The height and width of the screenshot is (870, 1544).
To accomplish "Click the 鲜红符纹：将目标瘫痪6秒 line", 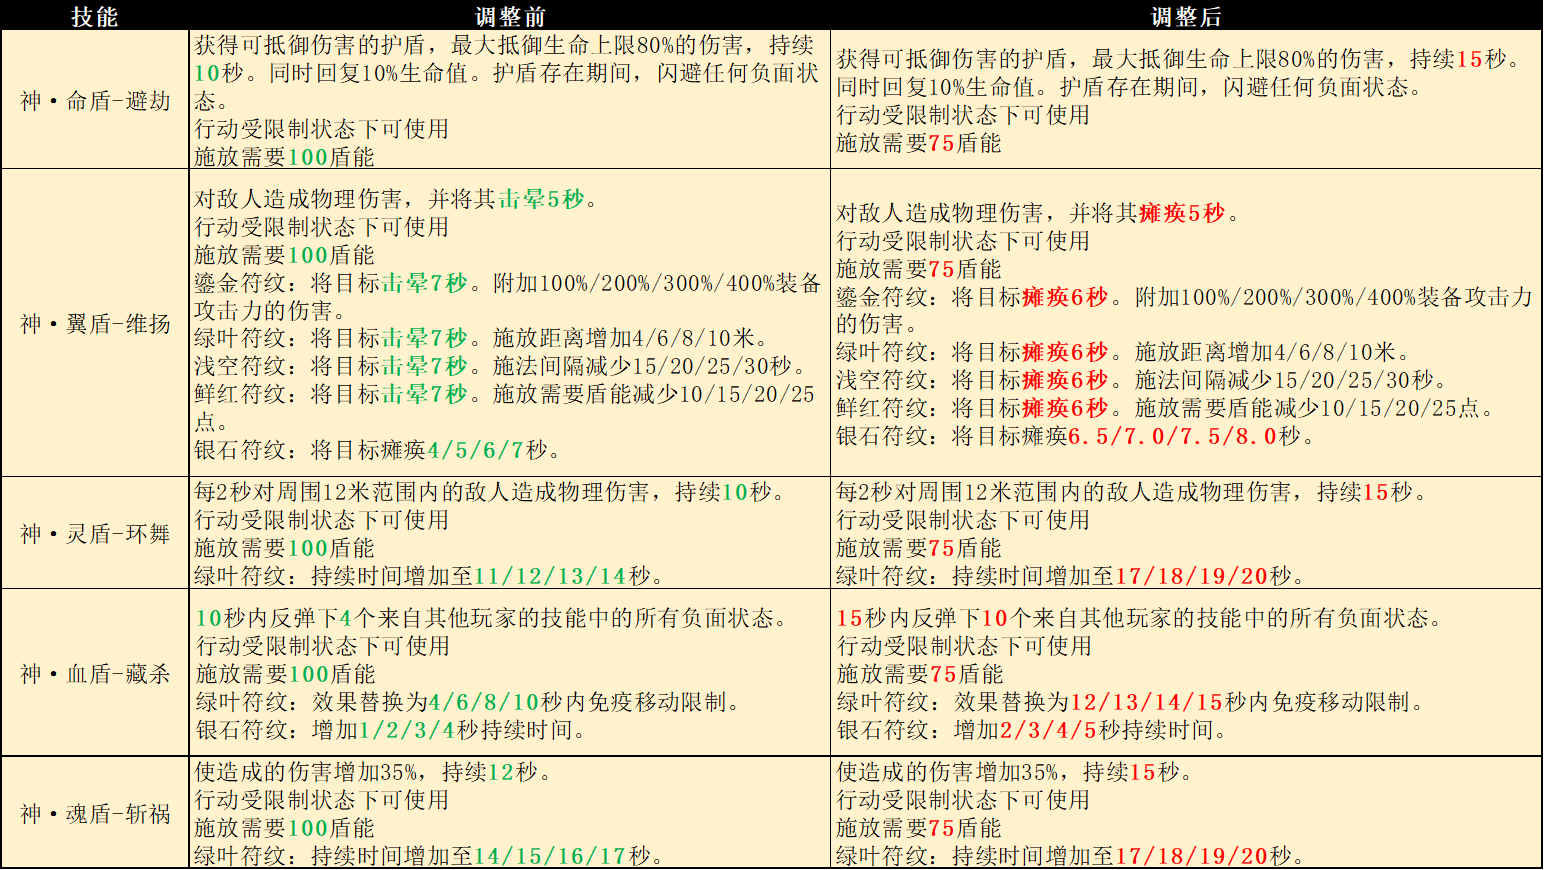I will (1166, 408).
